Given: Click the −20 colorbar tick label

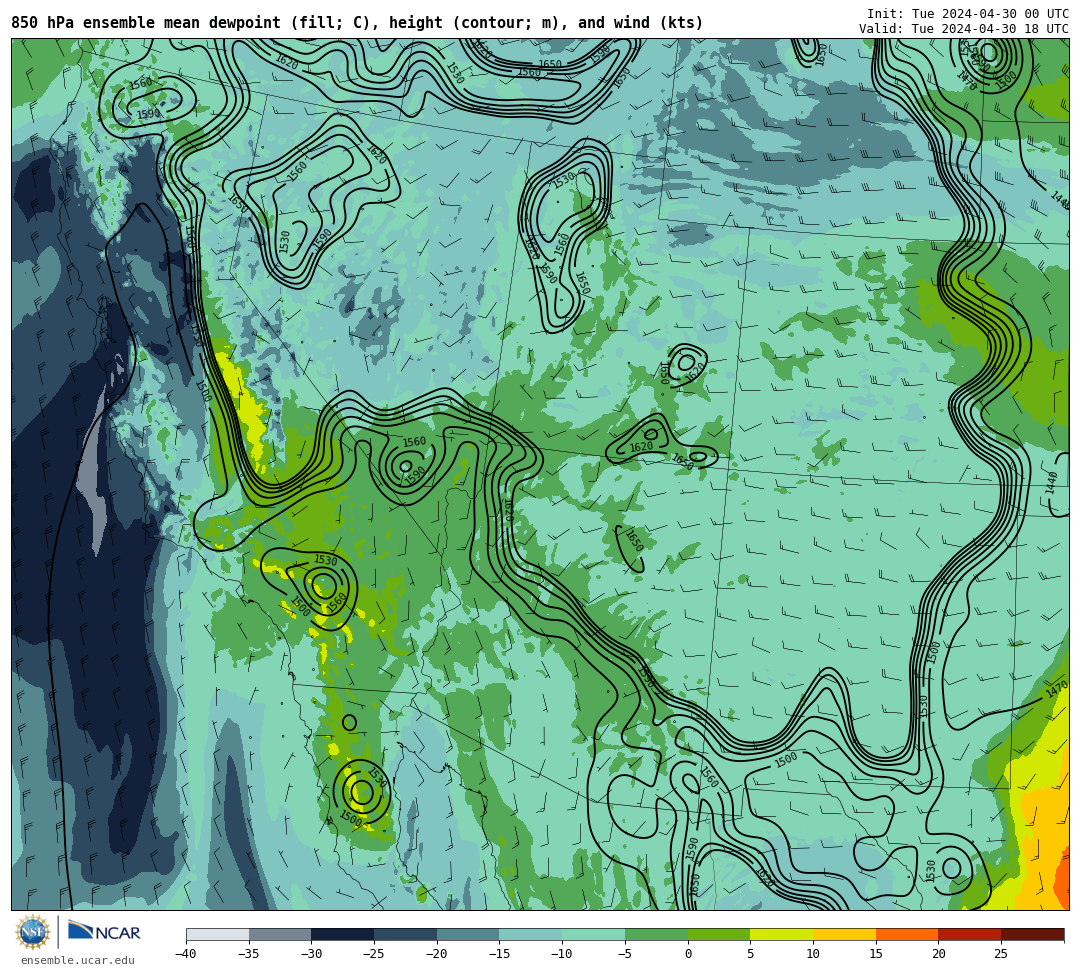Looking at the screenshot, I should pos(436,954).
